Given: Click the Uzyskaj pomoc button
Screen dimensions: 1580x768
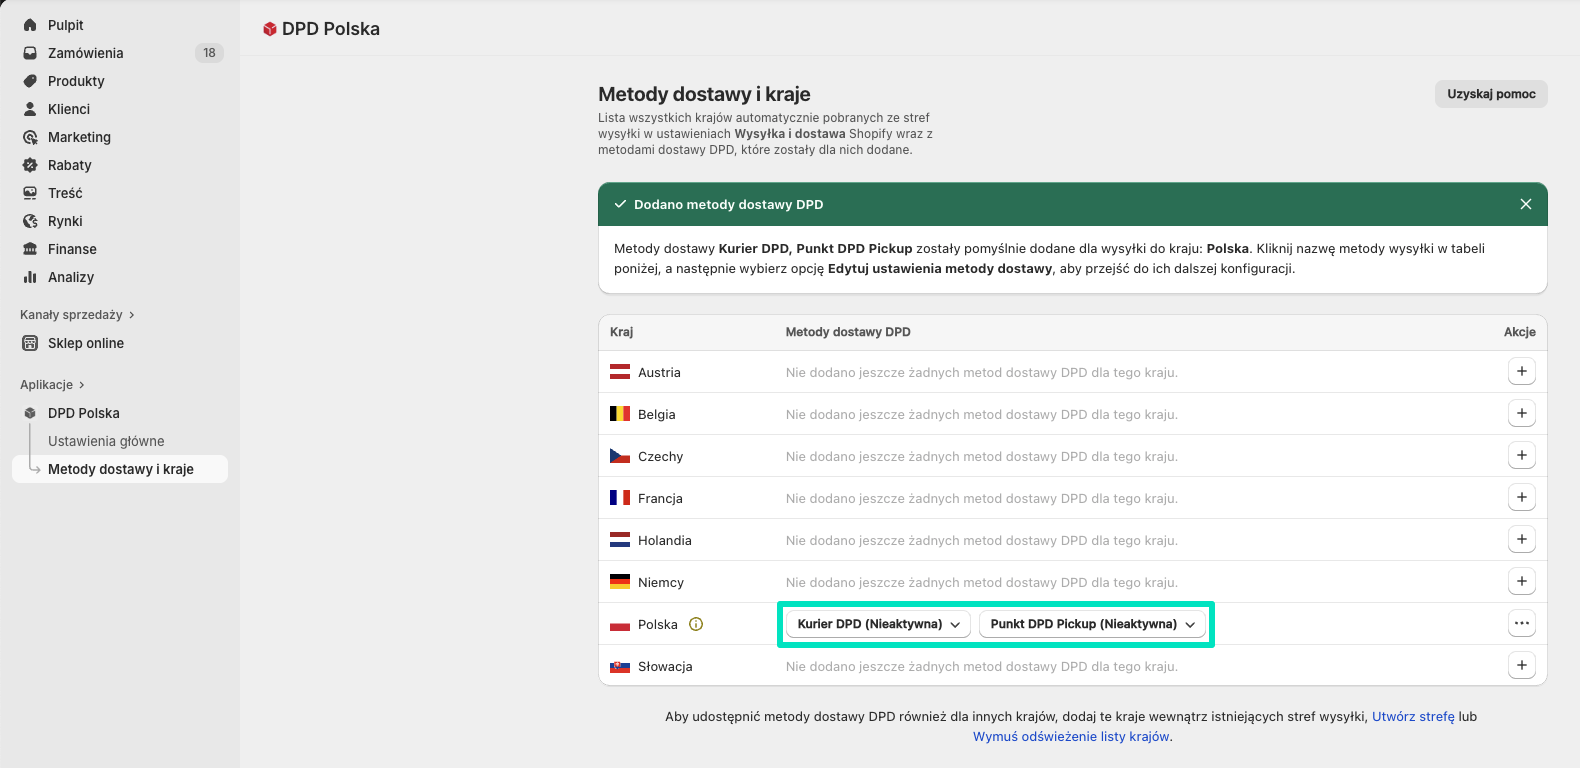Looking at the screenshot, I should pyautogui.click(x=1491, y=94).
